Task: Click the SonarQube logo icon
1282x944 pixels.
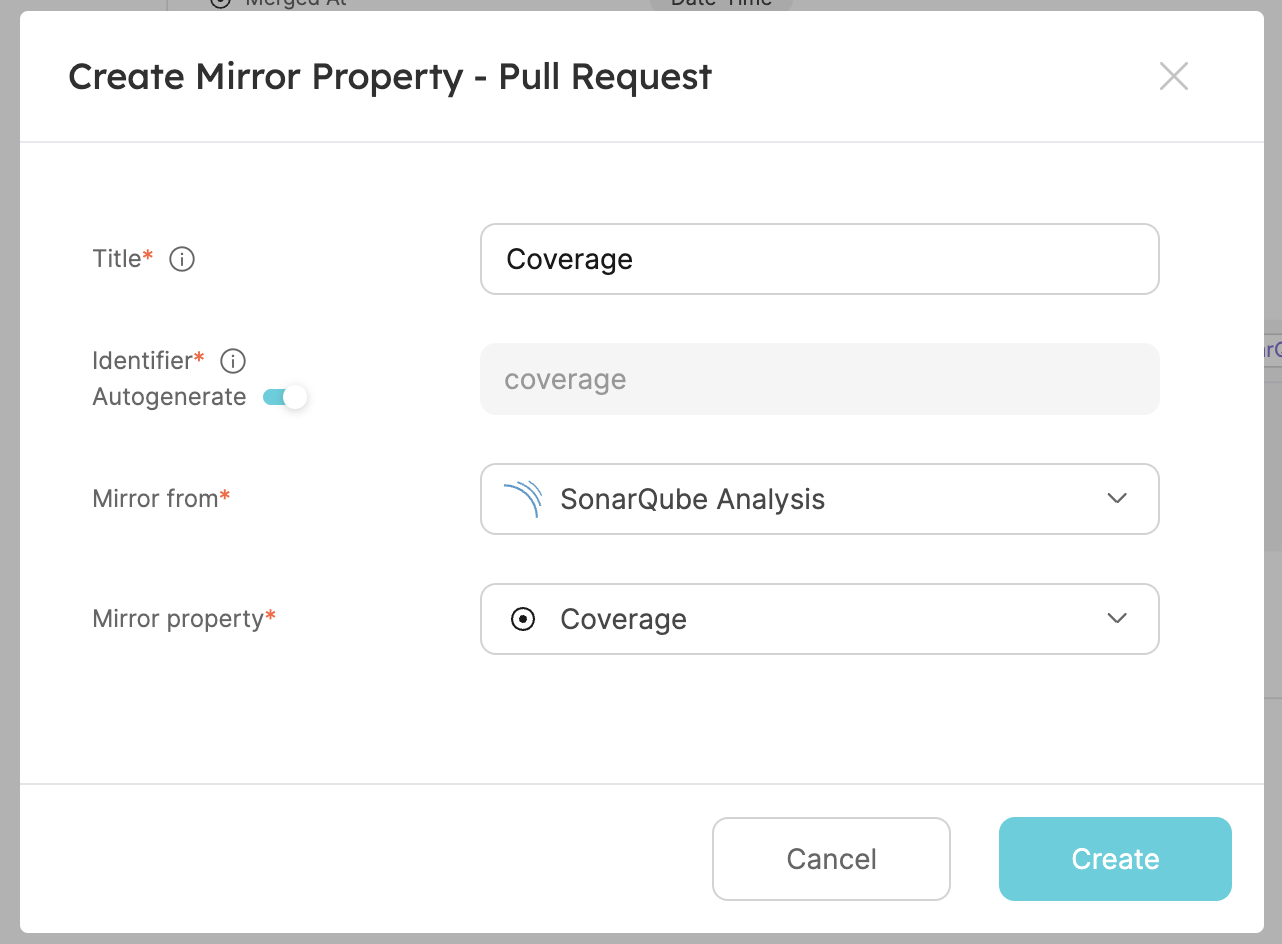Action: click(522, 499)
